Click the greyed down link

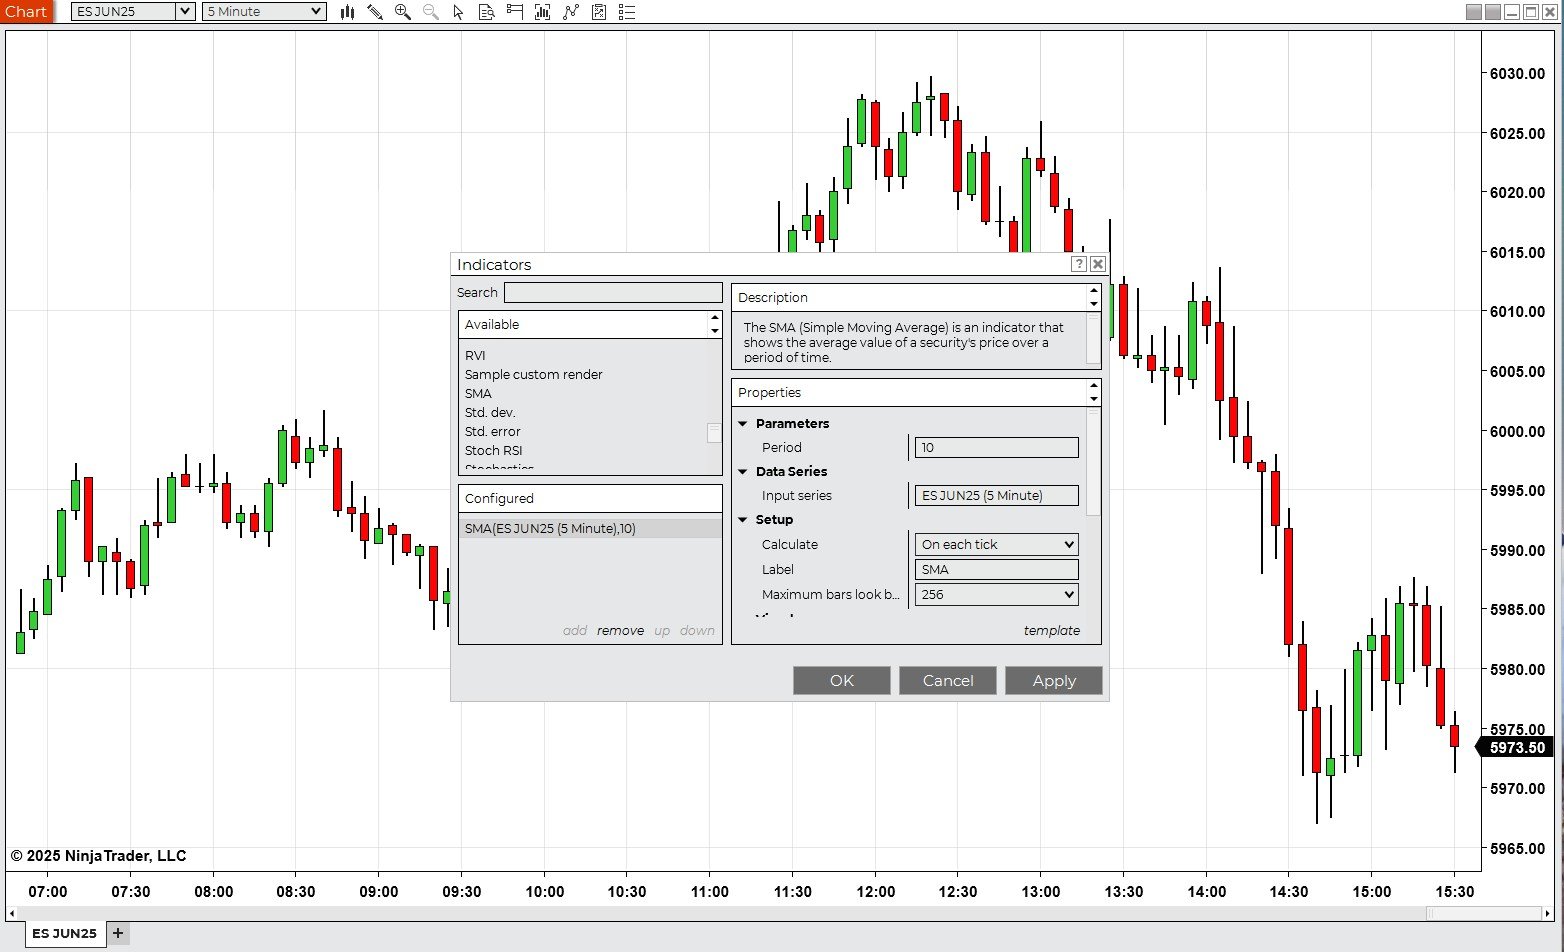click(x=697, y=630)
